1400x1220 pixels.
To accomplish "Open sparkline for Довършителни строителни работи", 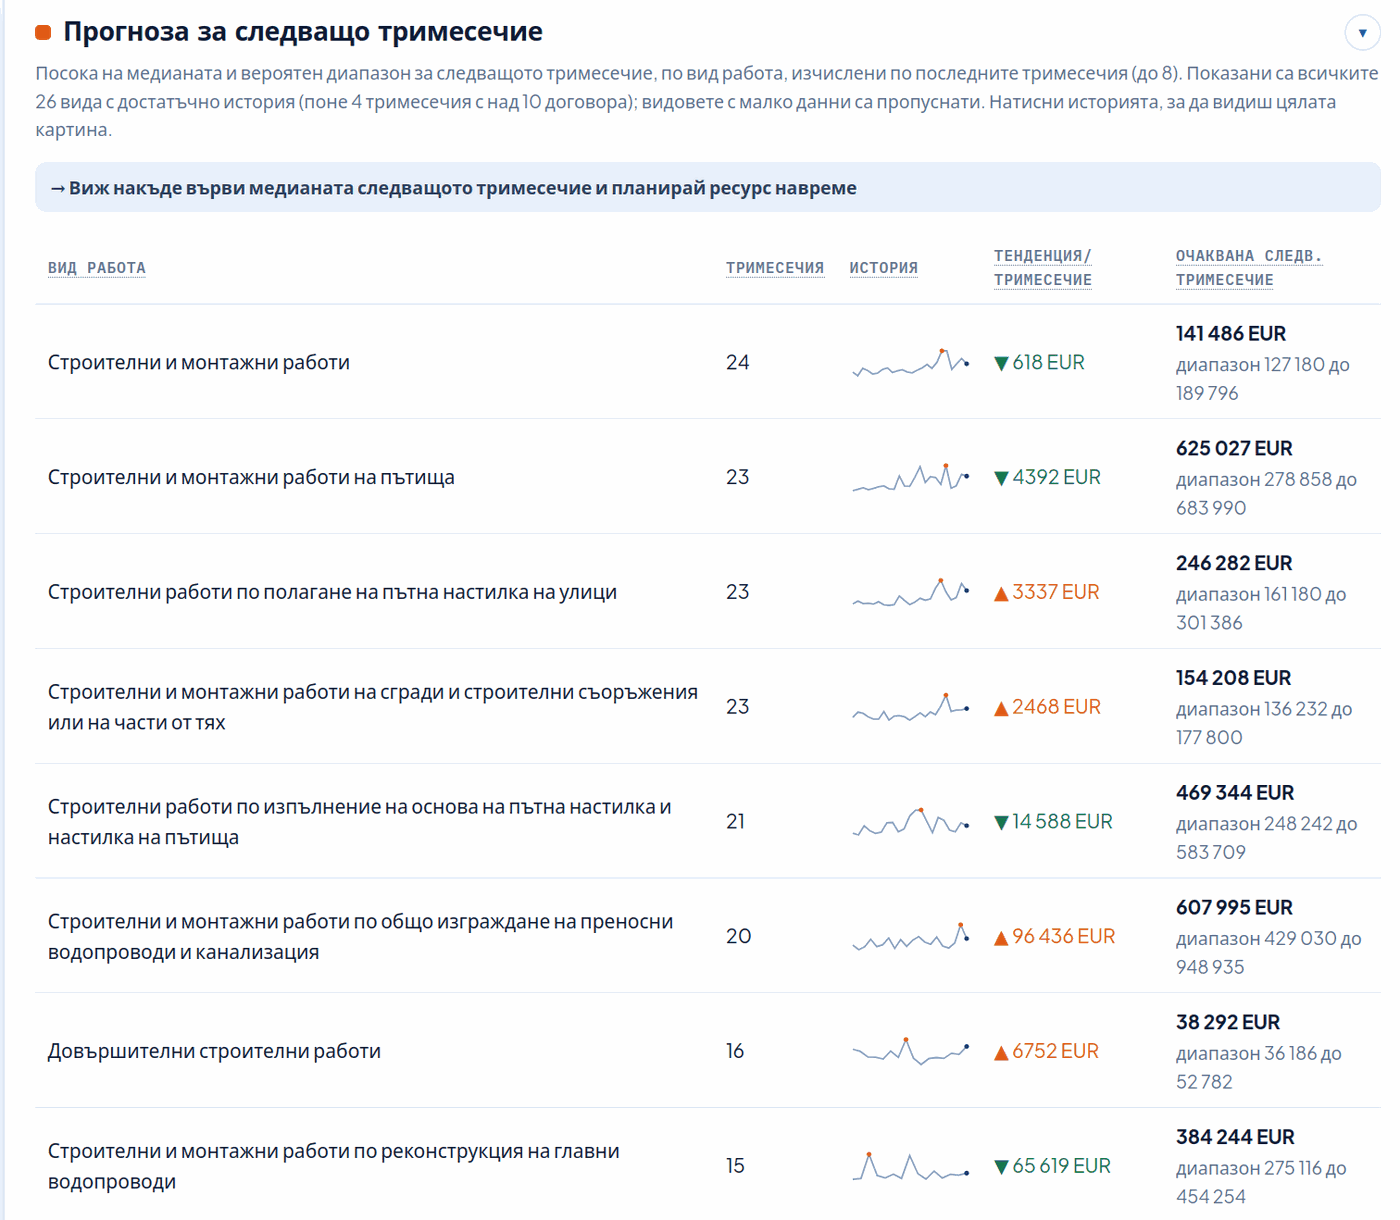I will (910, 1051).
